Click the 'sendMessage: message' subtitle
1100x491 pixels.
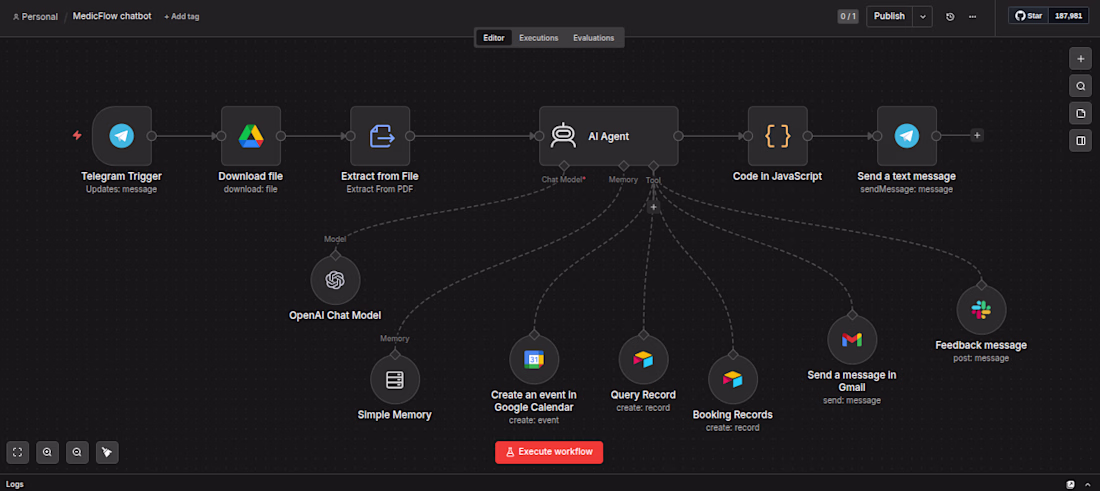click(x=906, y=189)
